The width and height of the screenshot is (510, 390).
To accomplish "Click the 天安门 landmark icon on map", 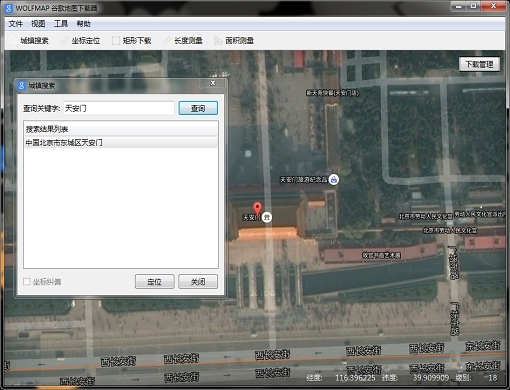I will pyautogui.click(x=266, y=217).
